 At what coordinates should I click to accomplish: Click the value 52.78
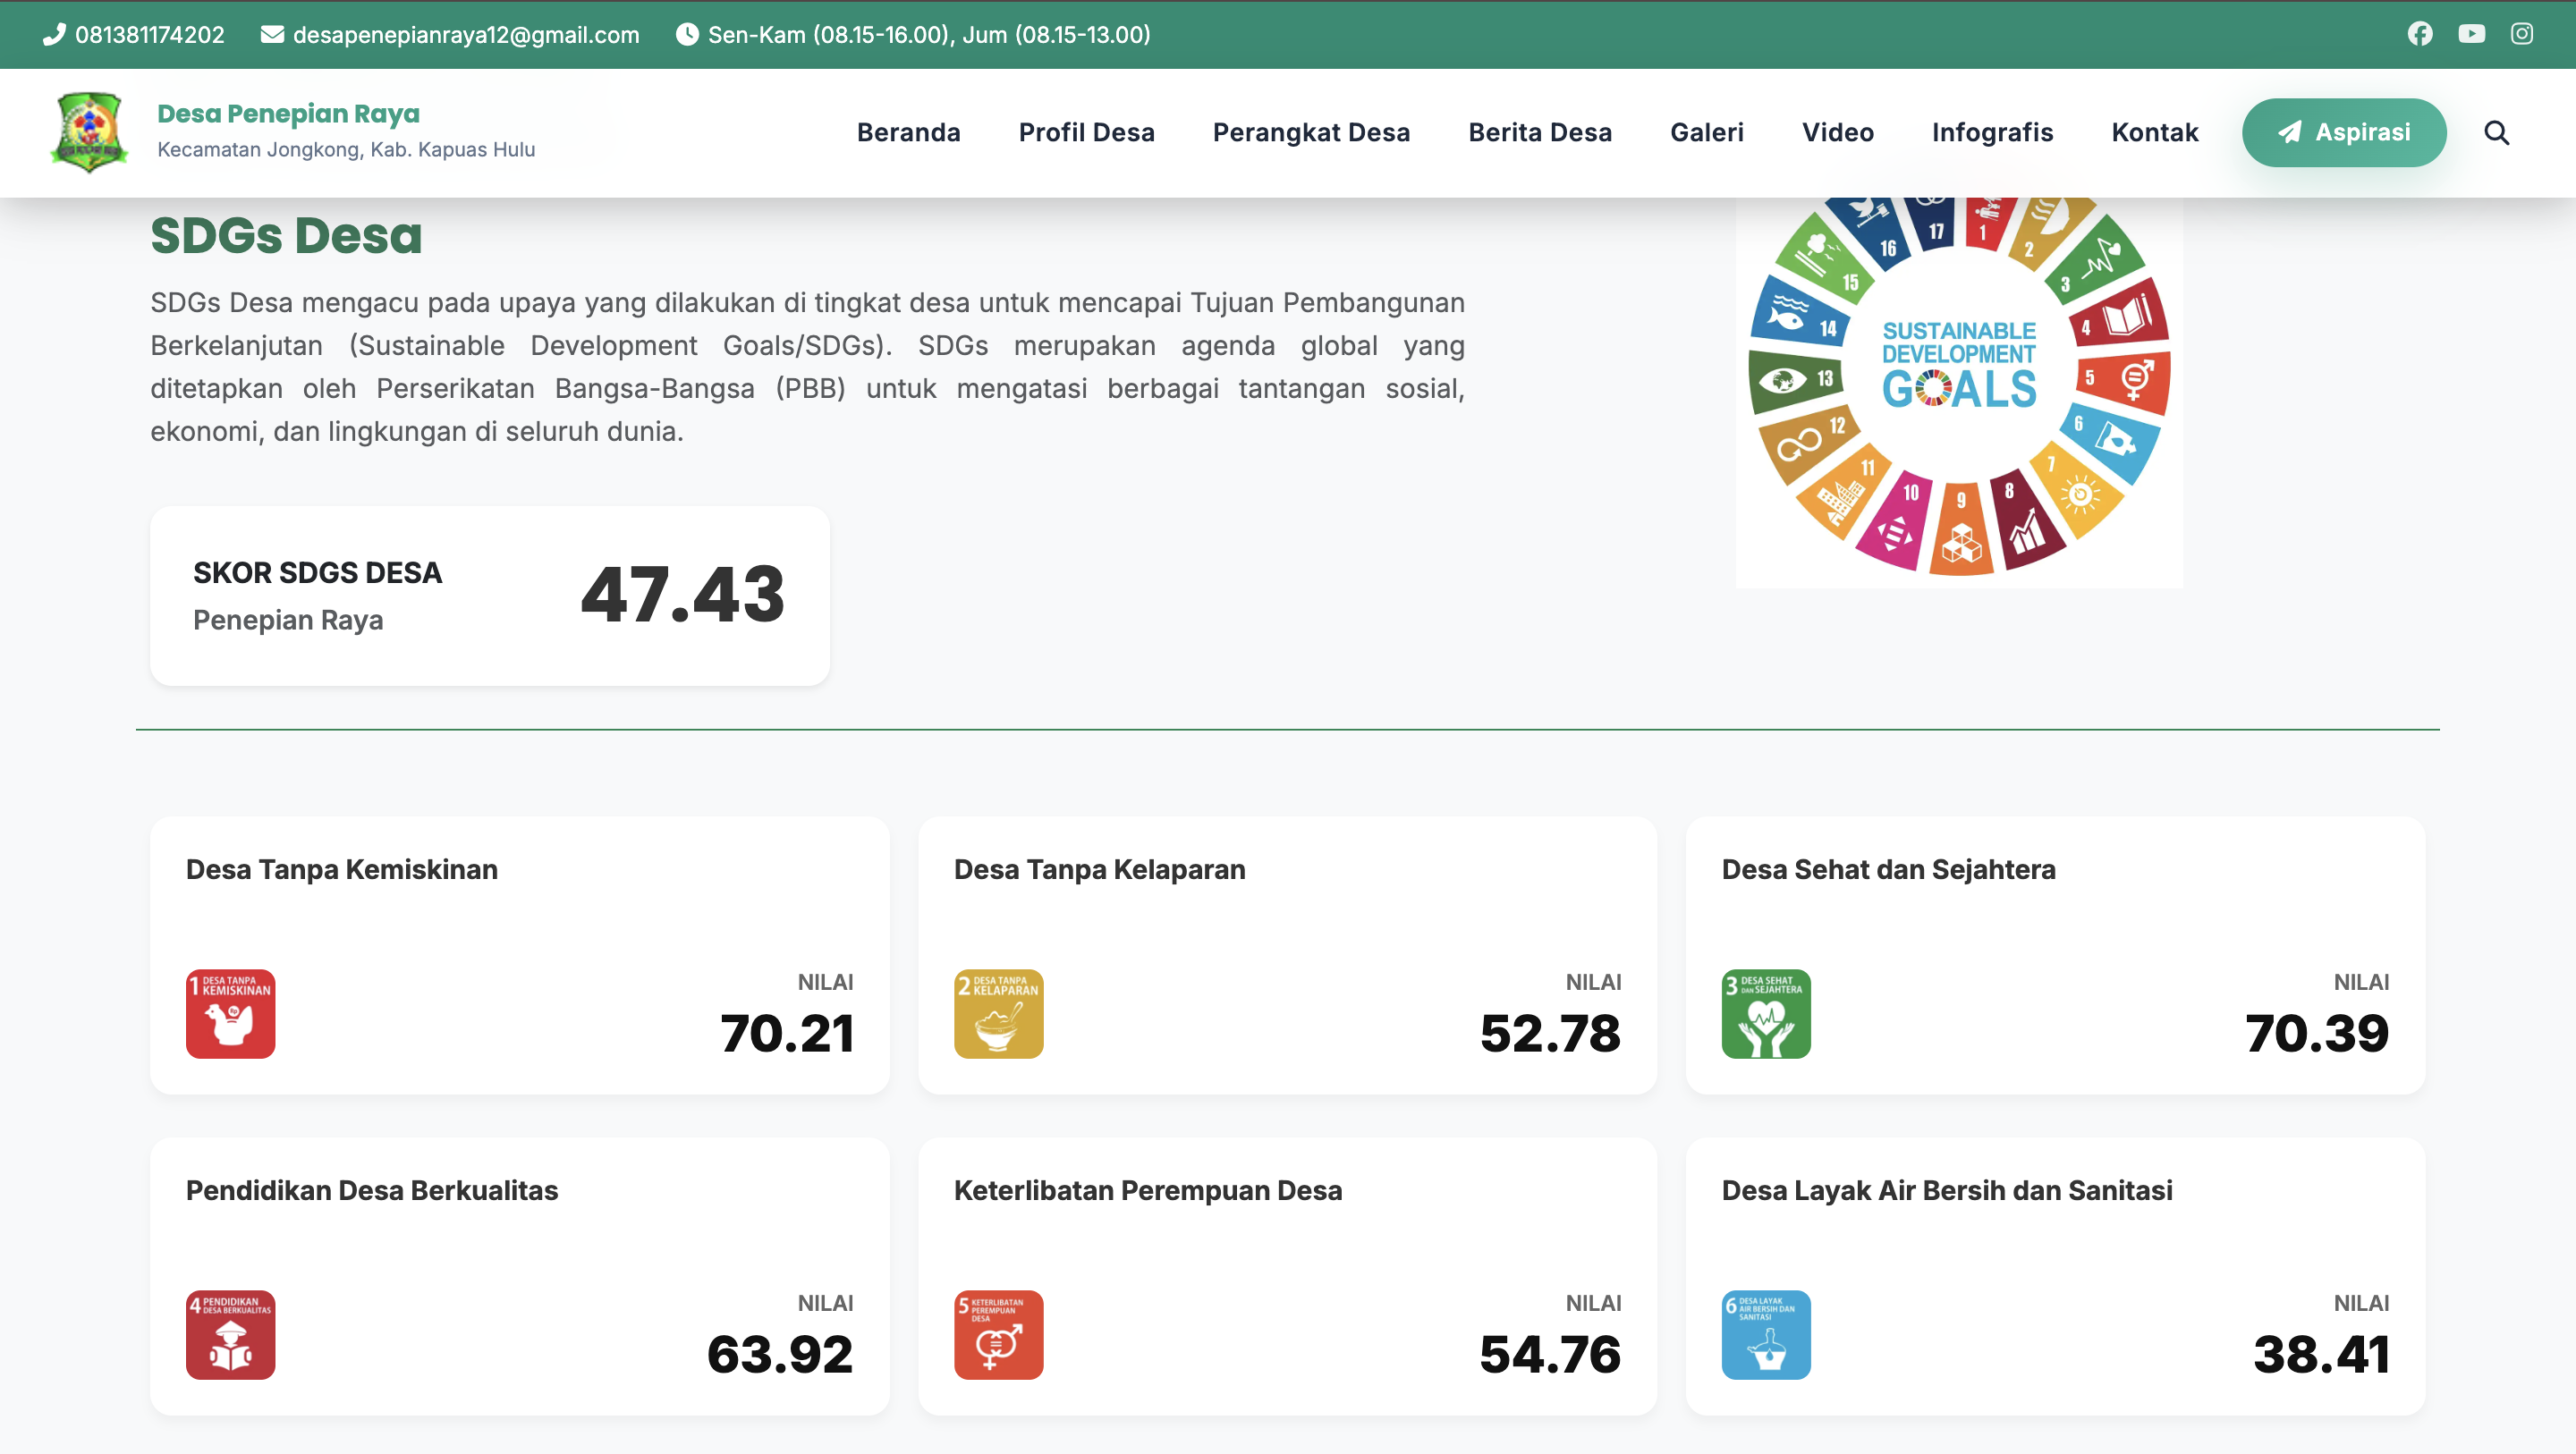1550,1033
